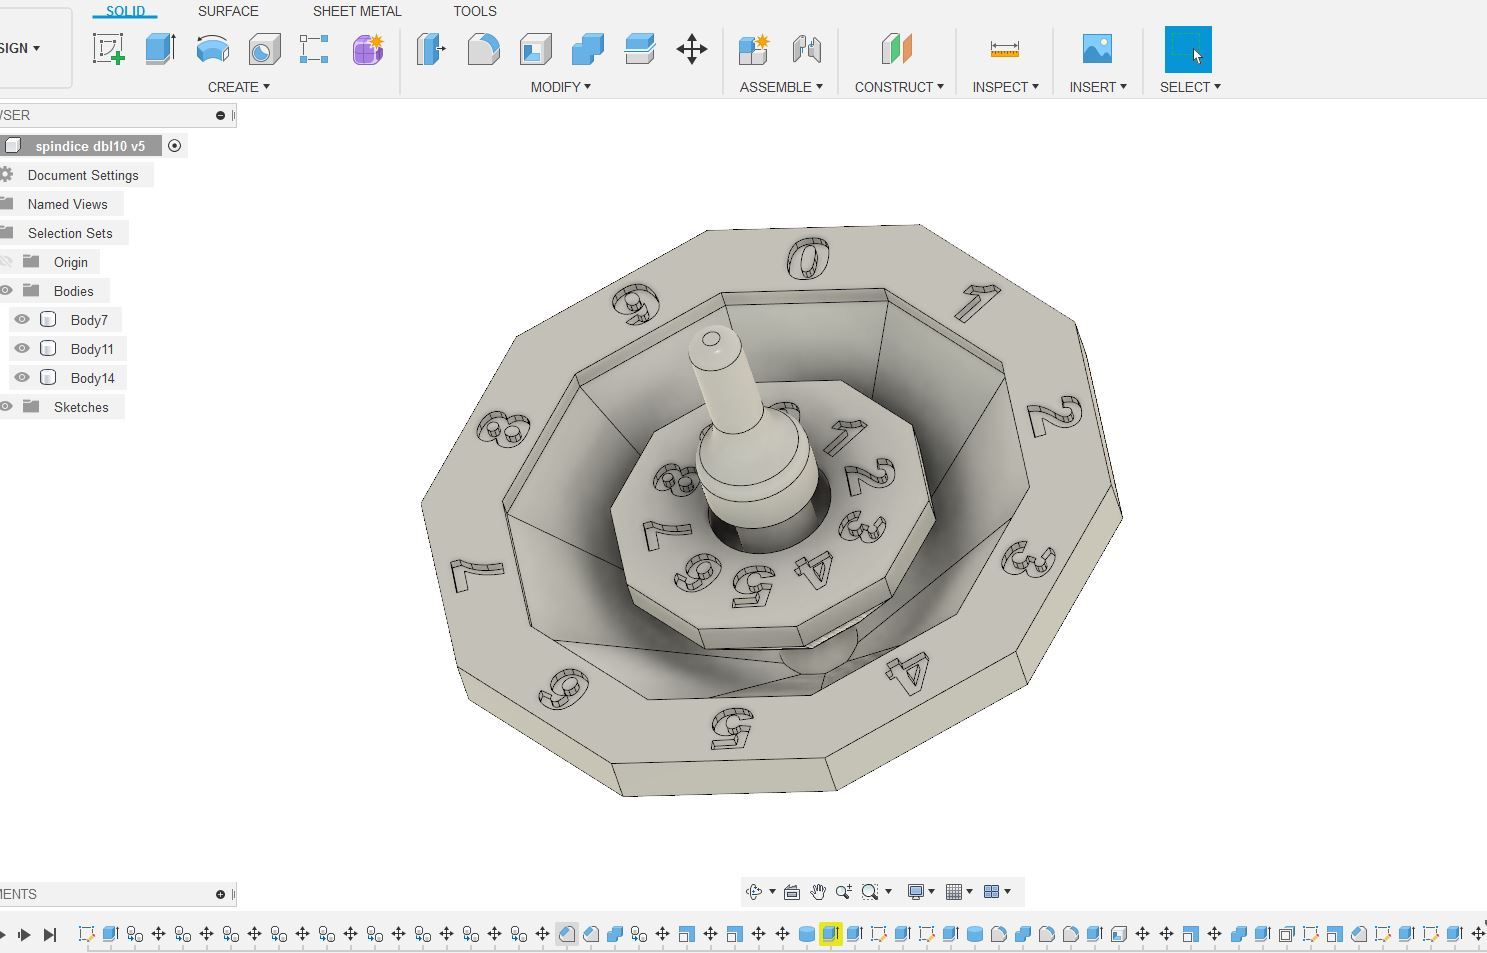Show the Sketches folder contents
This screenshot has height=953, width=1487.
81,407
